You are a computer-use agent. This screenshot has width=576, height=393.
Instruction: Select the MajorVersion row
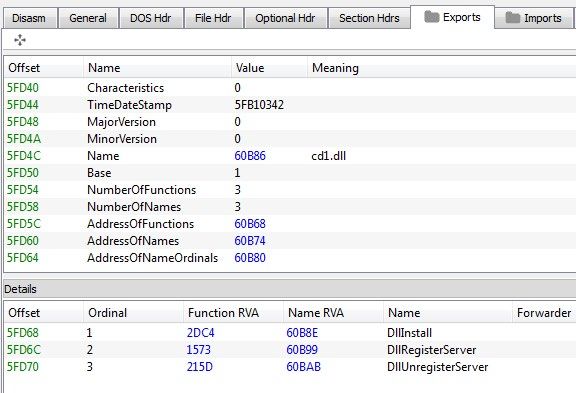[x=289, y=122]
